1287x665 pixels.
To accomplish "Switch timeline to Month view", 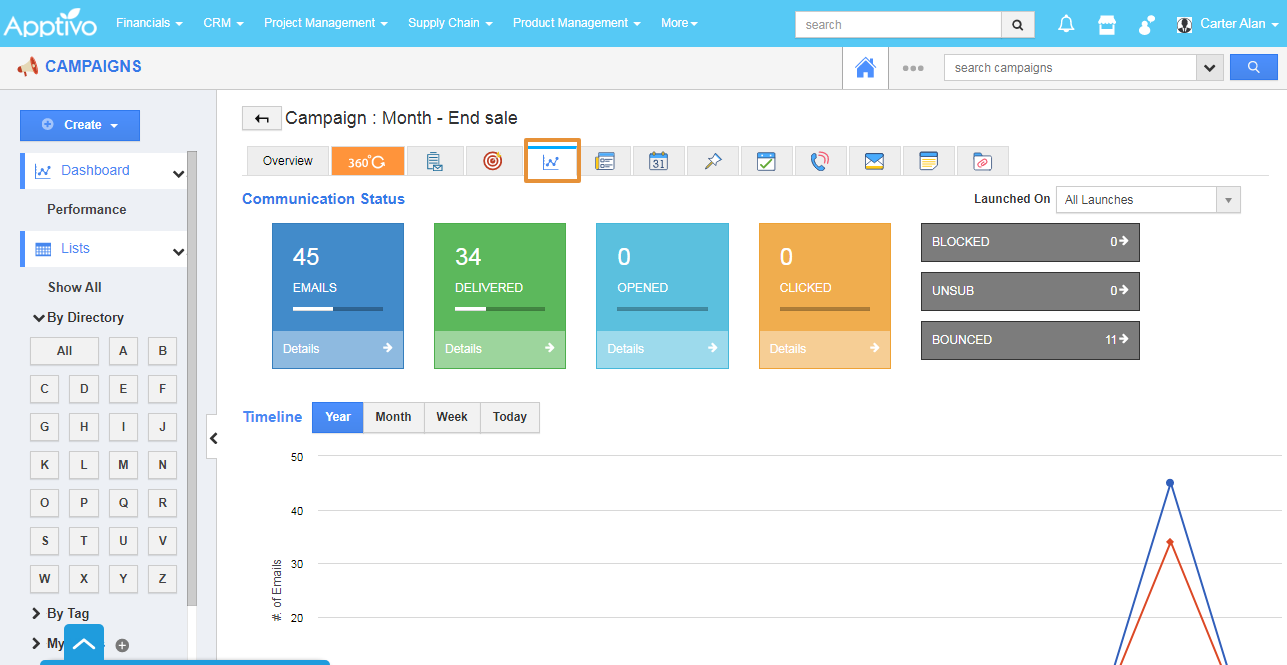I will tap(393, 417).
